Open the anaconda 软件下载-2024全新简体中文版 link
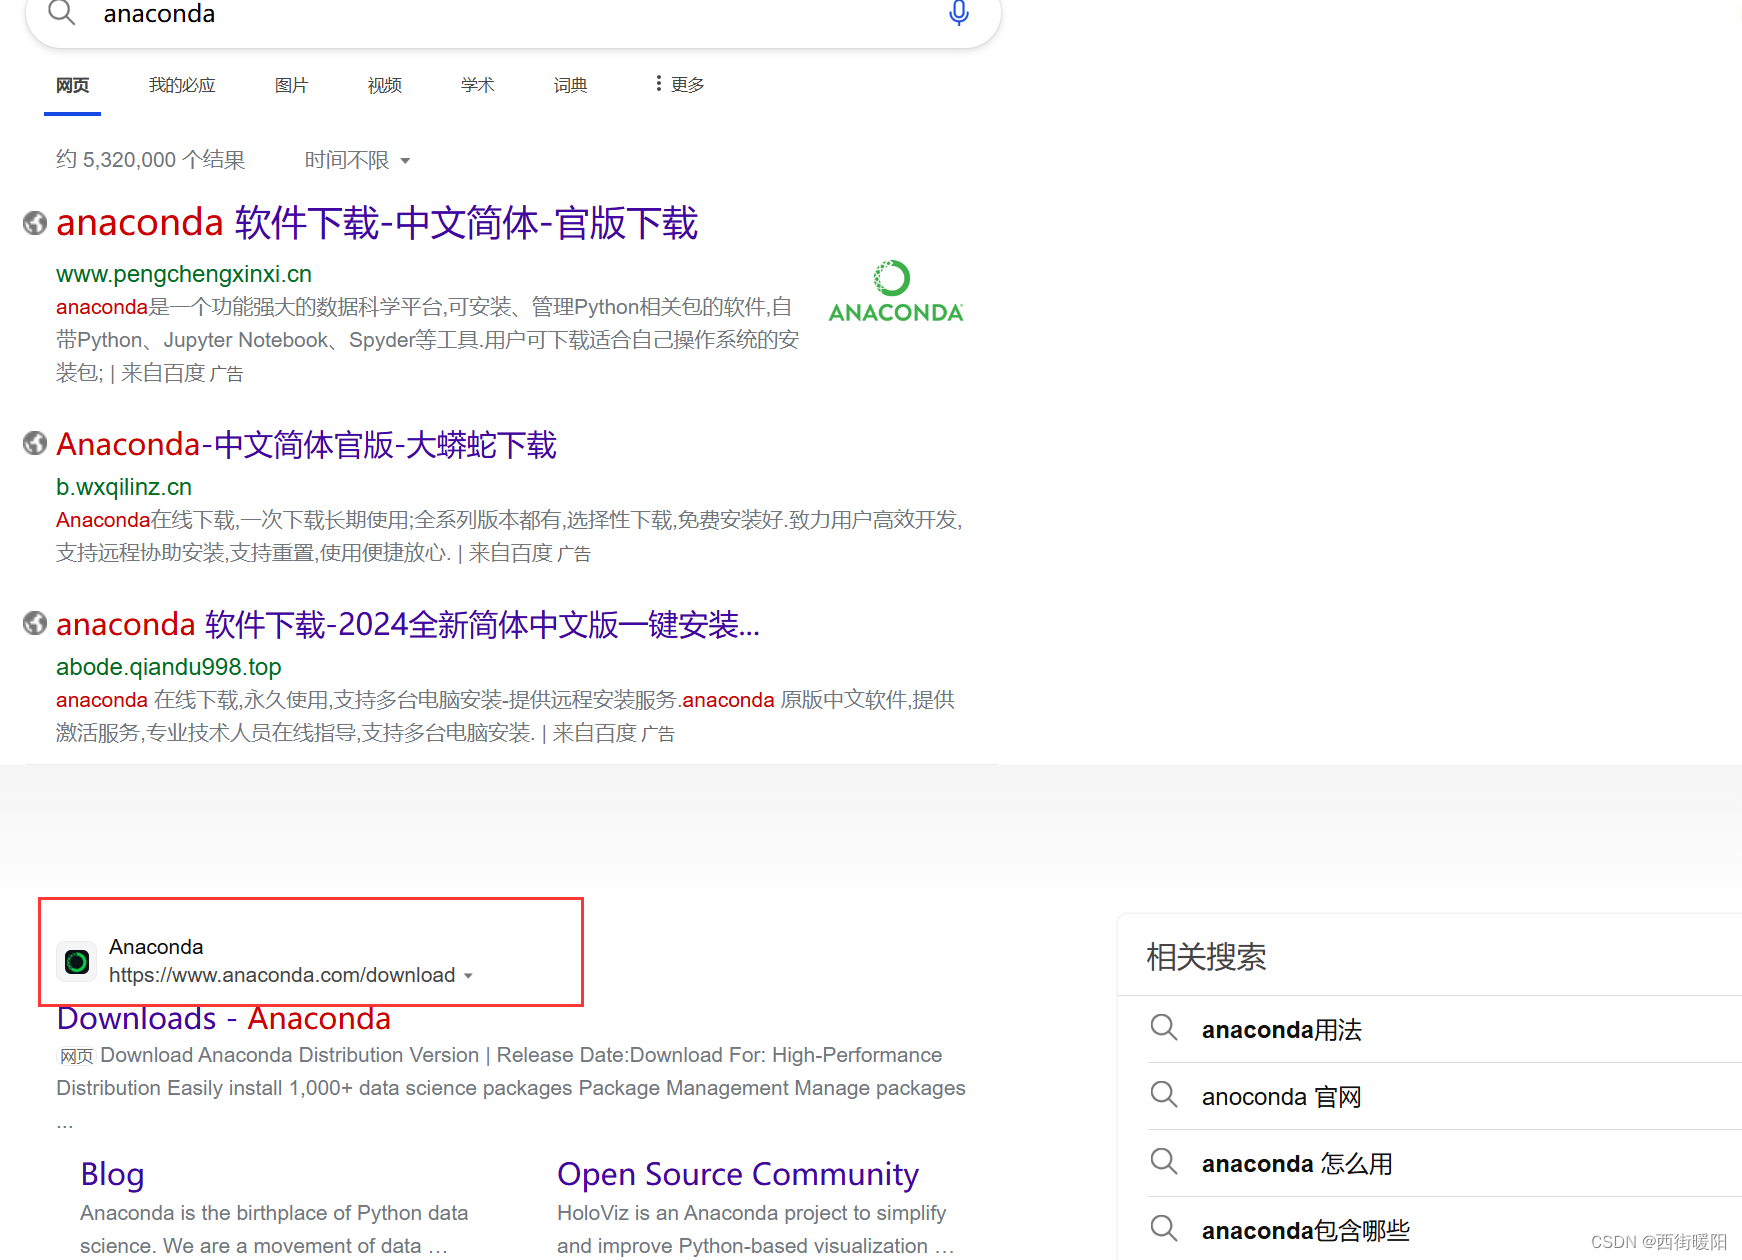Viewport: 1742px width, 1260px height. coord(408,624)
